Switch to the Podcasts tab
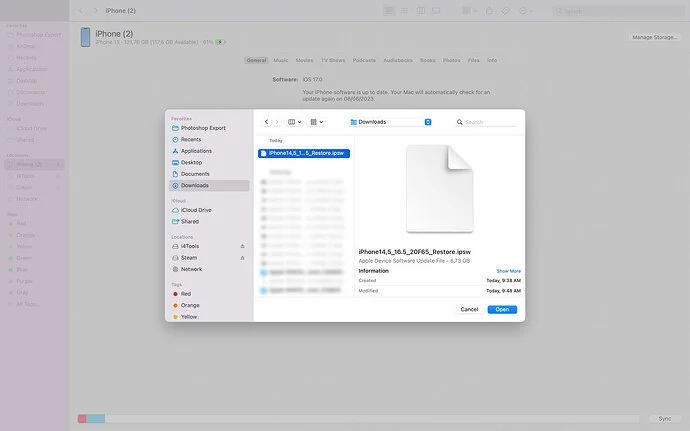 point(364,60)
